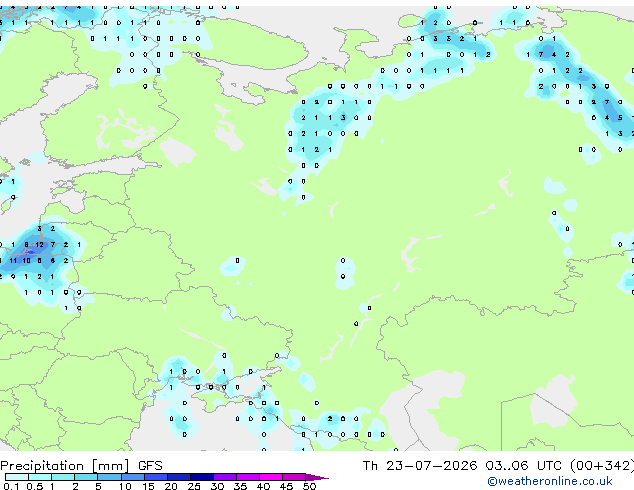Click the 'Th 23-07-2026 03..06 UTC' timestamp
This screenshot has height=490, width=634.
[x=462, y=466]
